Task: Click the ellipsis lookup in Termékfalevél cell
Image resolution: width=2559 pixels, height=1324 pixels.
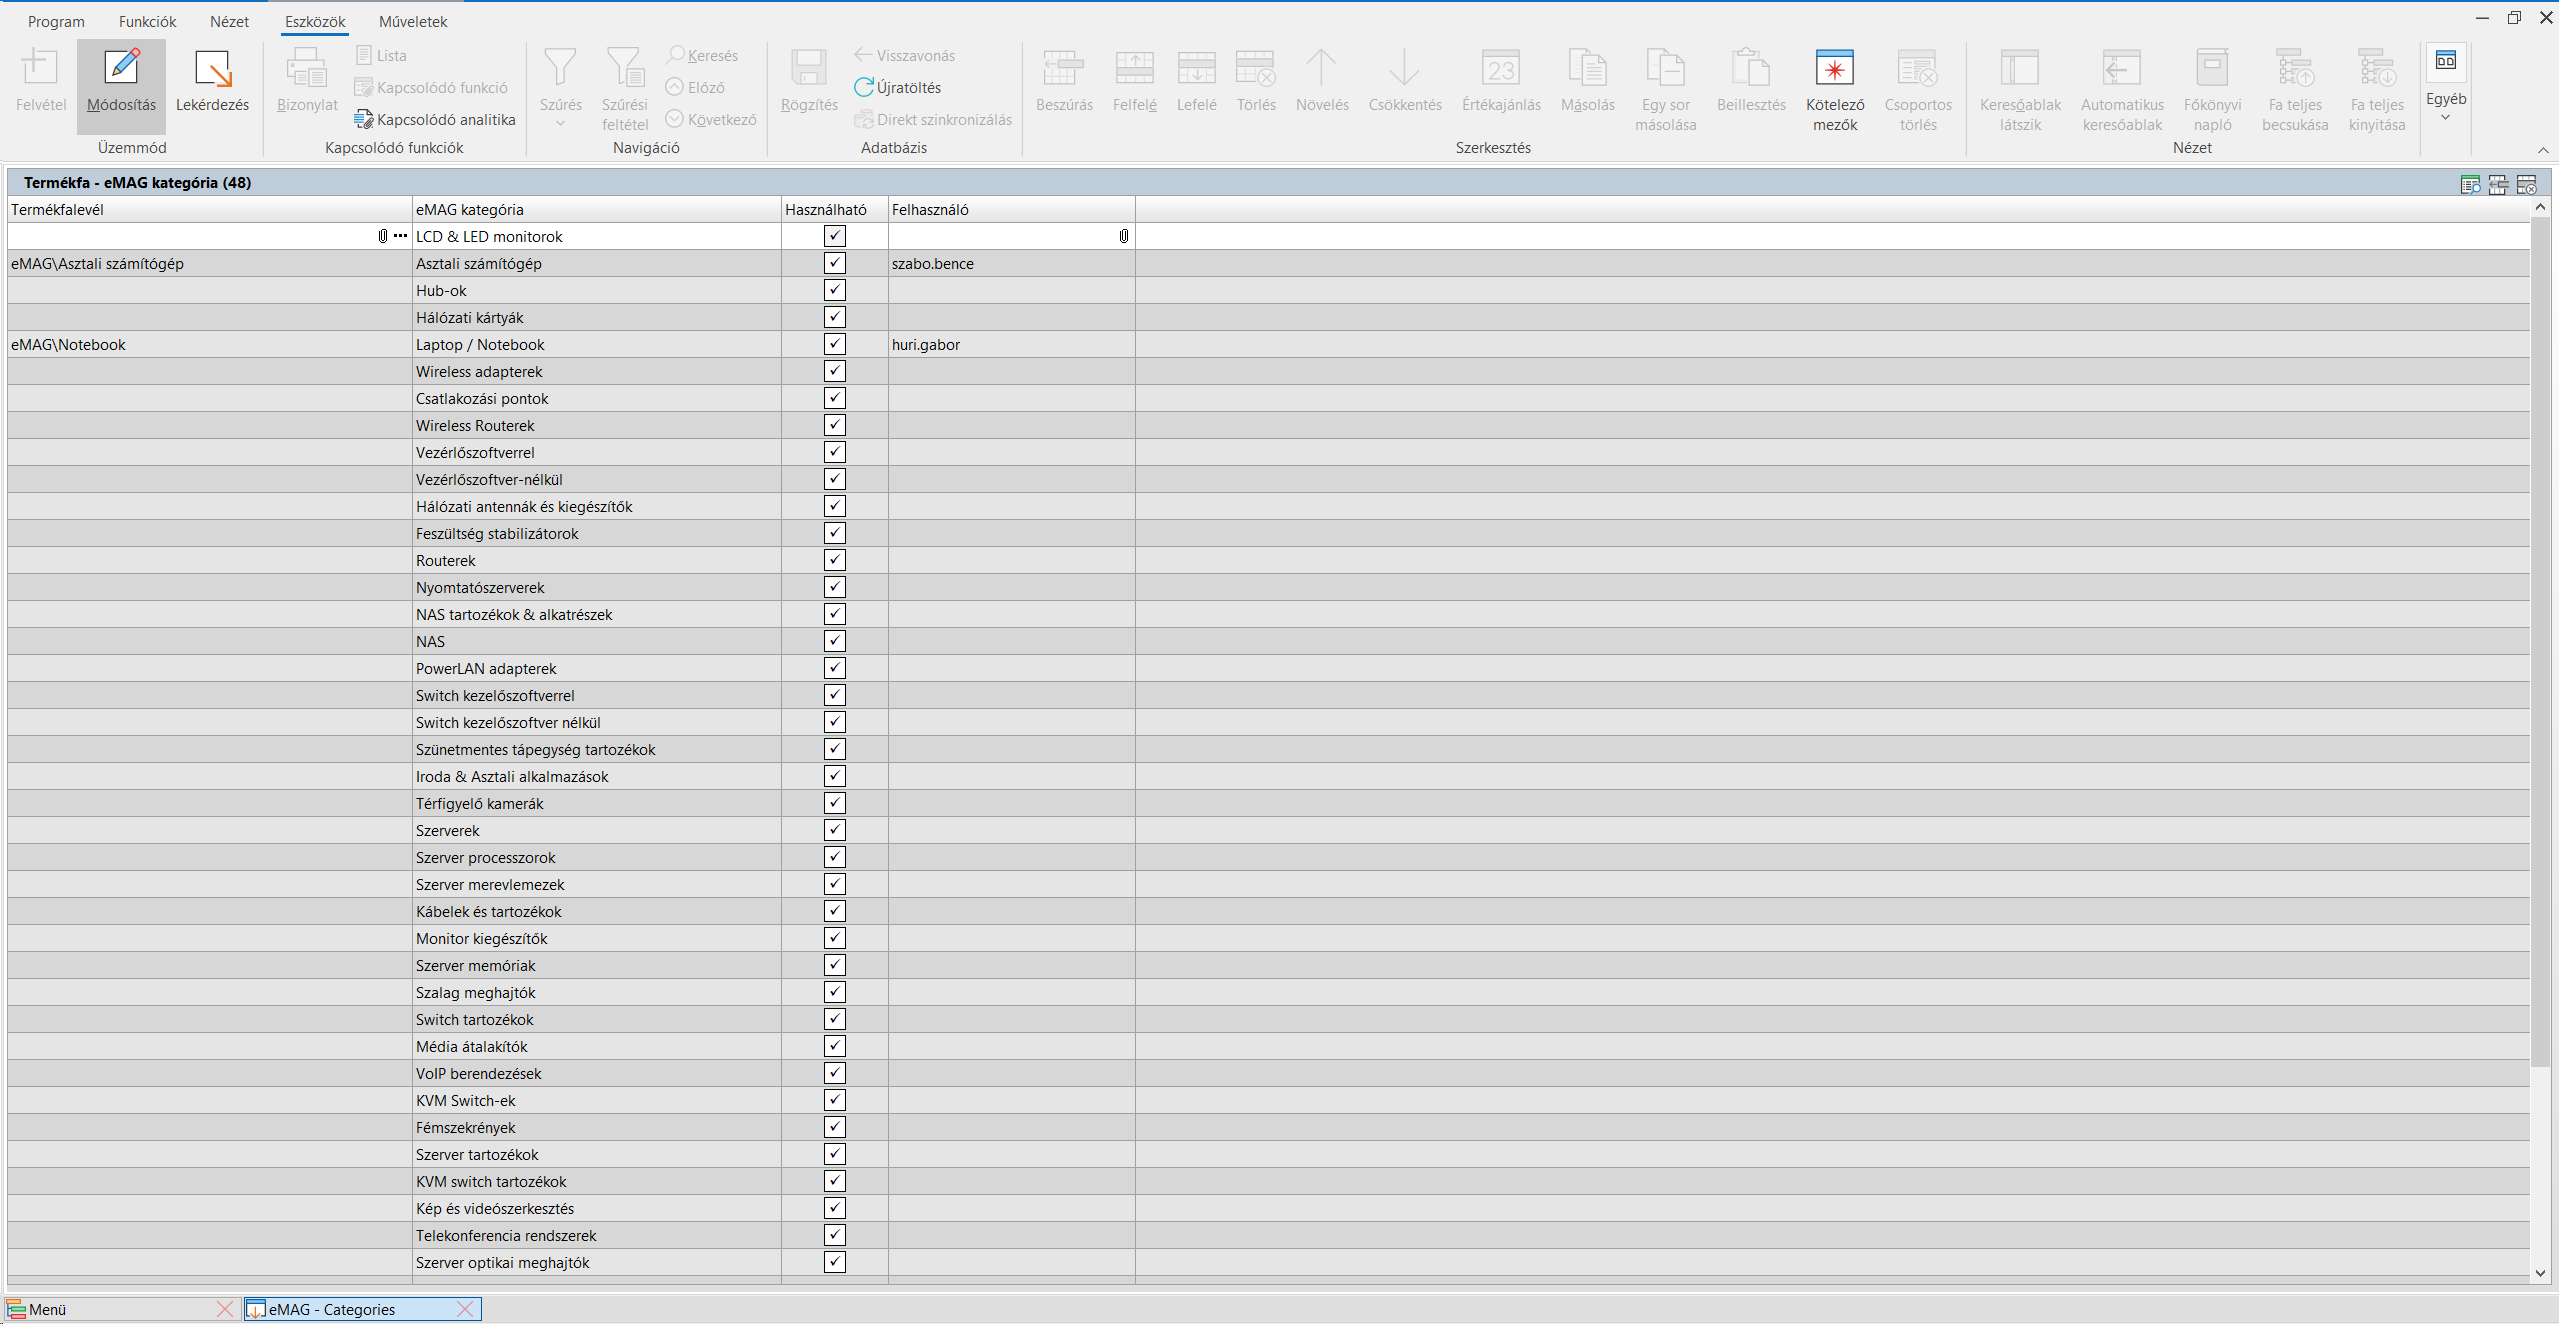Action: (401, 236)
